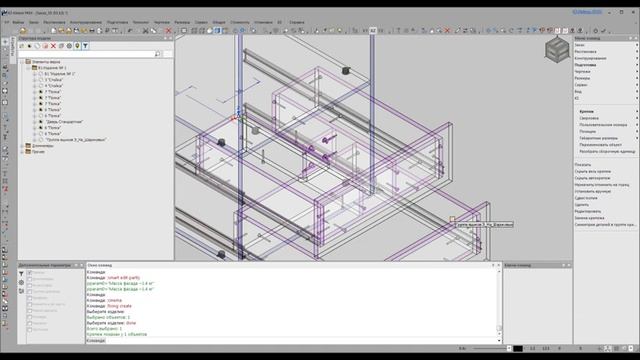
Task: Collapse the "К1 Изделие № 1" folder node
Action: (x=29, y=68)
